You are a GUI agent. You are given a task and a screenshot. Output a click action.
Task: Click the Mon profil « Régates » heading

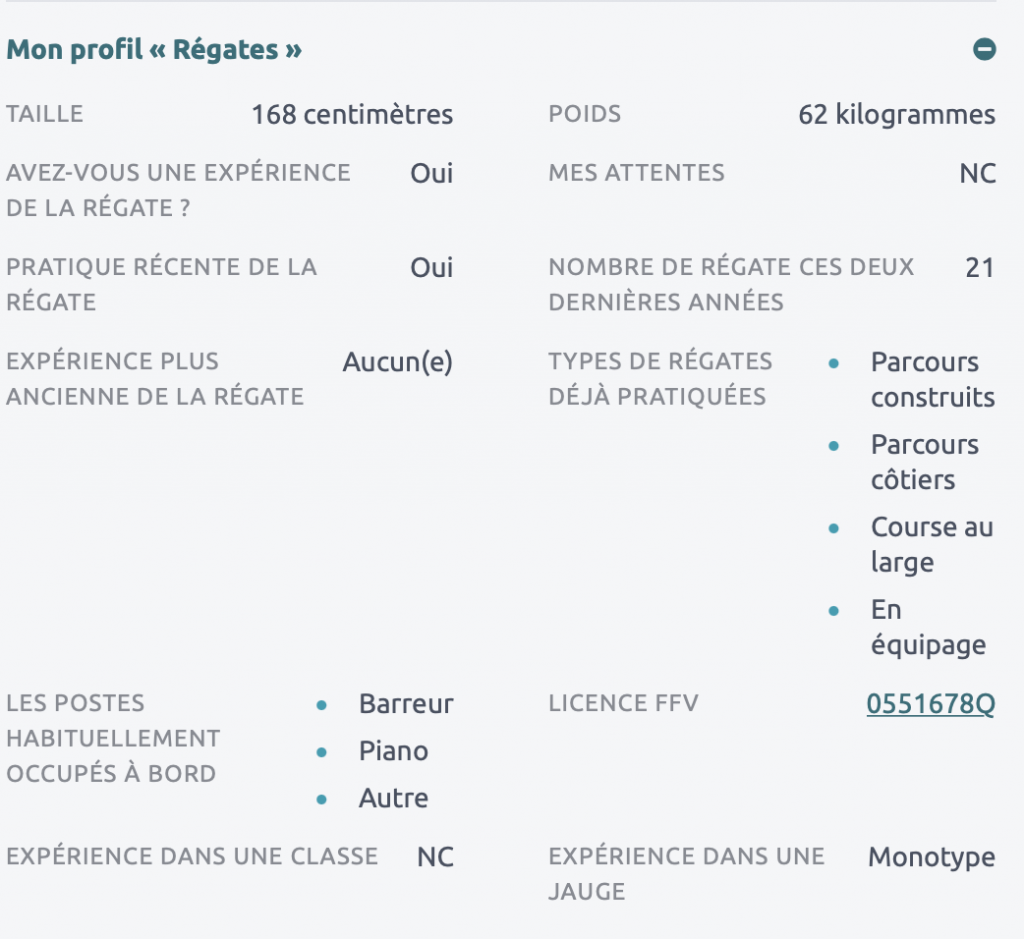point(154,49)
